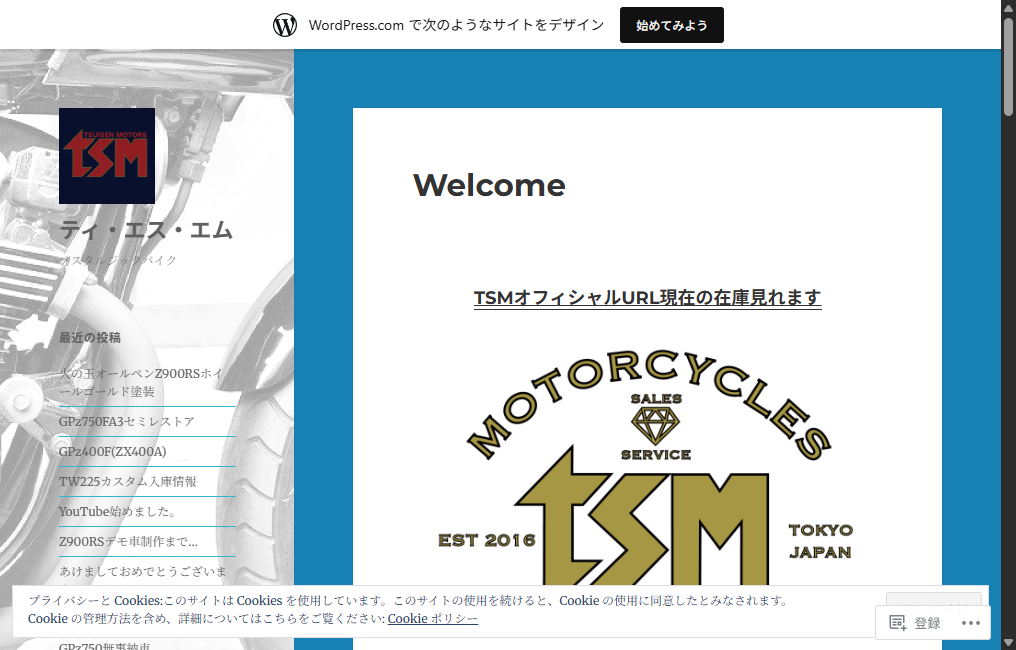Image resolution: width=1016 pixels, height=650 pixels.
Task: Open the Z900RSデモ車制作まで… post link
Action: point(128,541)
